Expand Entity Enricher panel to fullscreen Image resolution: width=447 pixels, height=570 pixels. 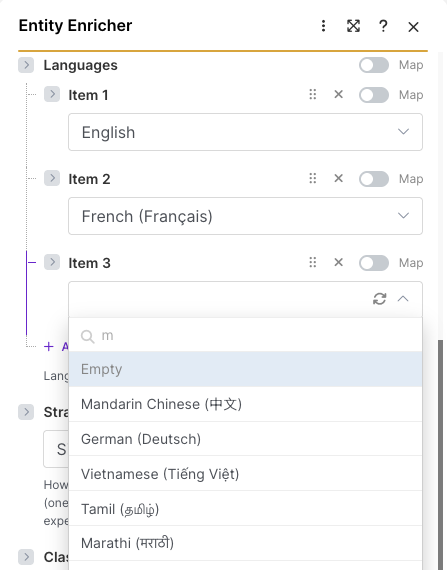point(353,26)
